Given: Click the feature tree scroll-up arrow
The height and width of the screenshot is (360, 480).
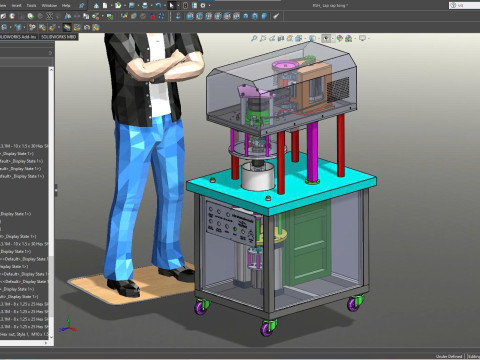Looking at the screenshot, I should tap(51, 69).
